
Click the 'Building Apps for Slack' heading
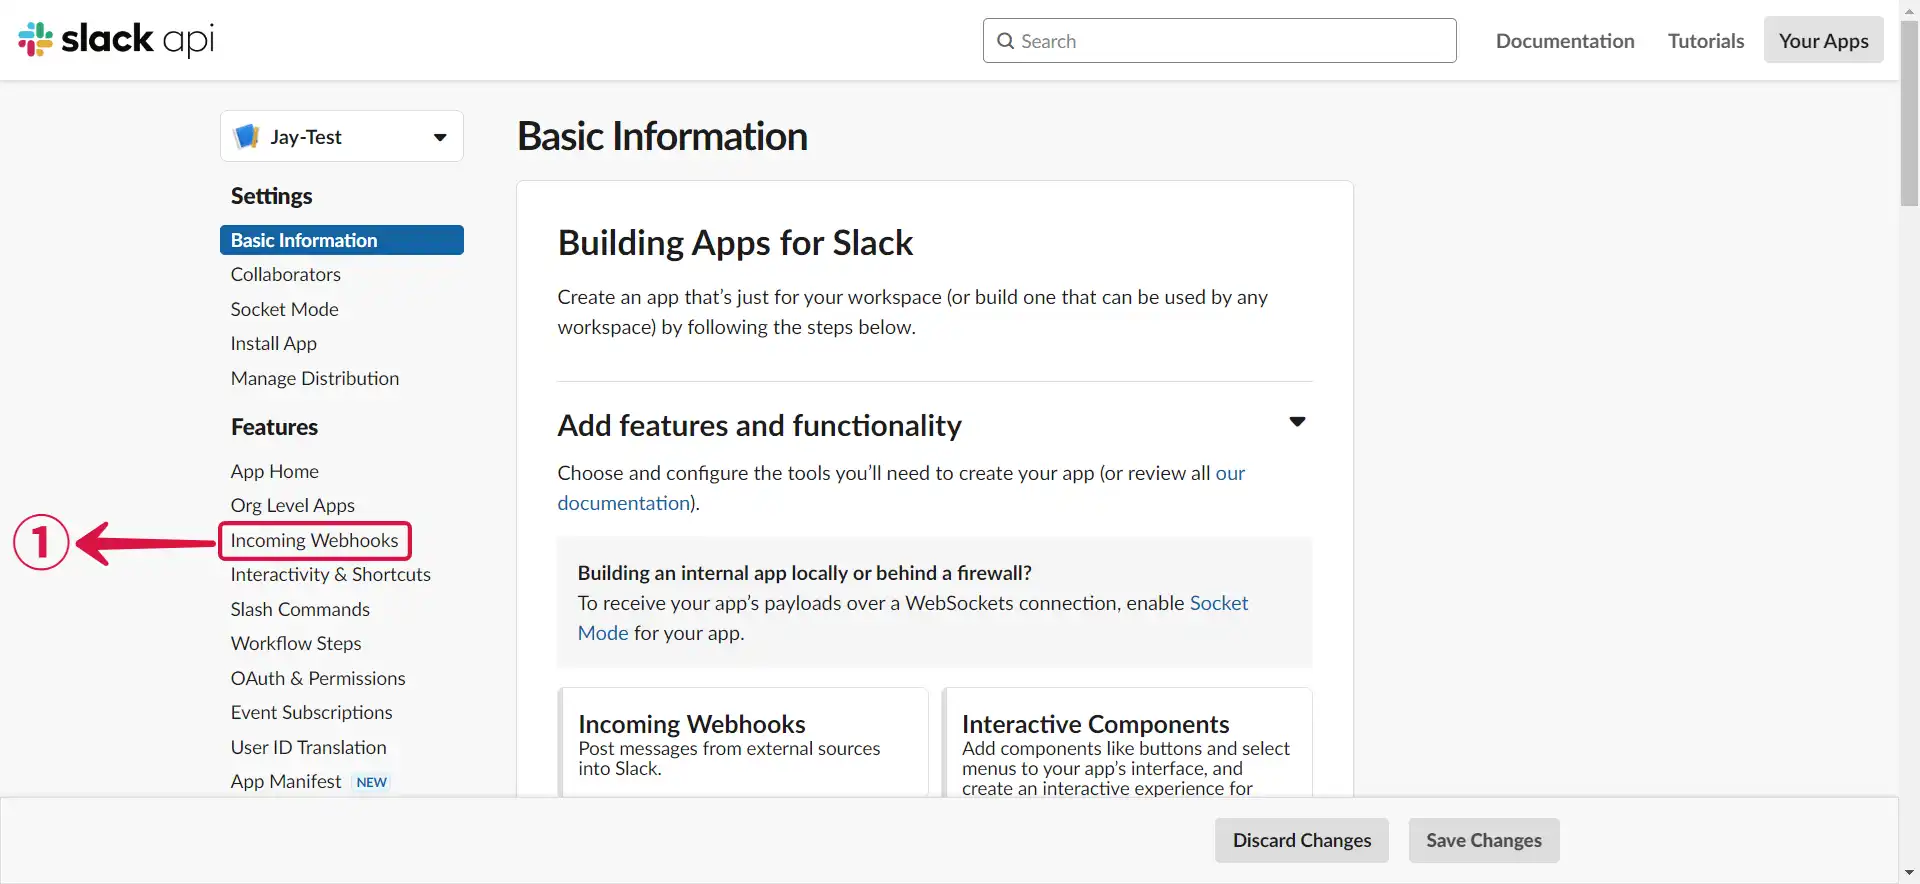pos(735,243)
